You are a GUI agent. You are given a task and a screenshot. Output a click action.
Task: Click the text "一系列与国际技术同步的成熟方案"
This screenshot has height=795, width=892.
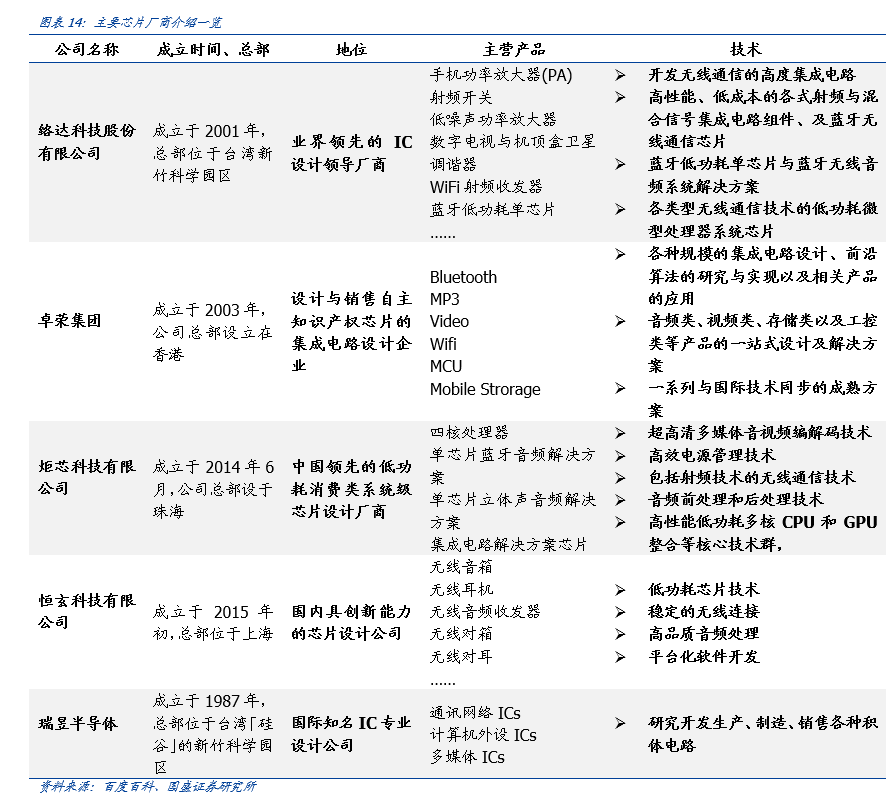coord(762,399)
